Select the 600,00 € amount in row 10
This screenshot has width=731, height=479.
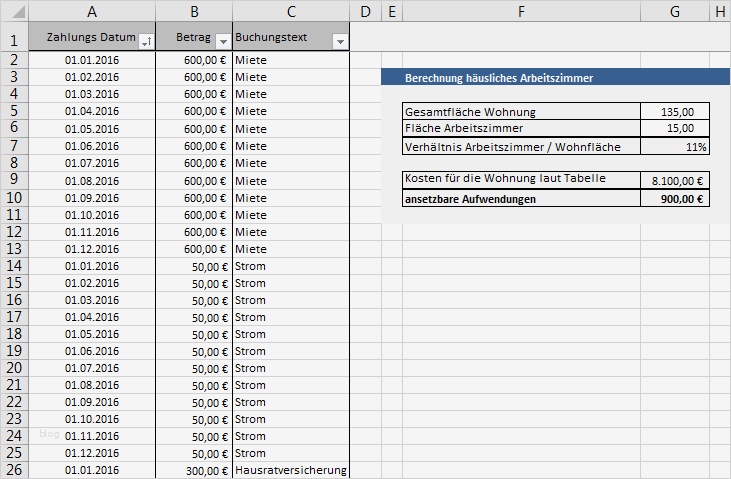click(x=194, y=198)
